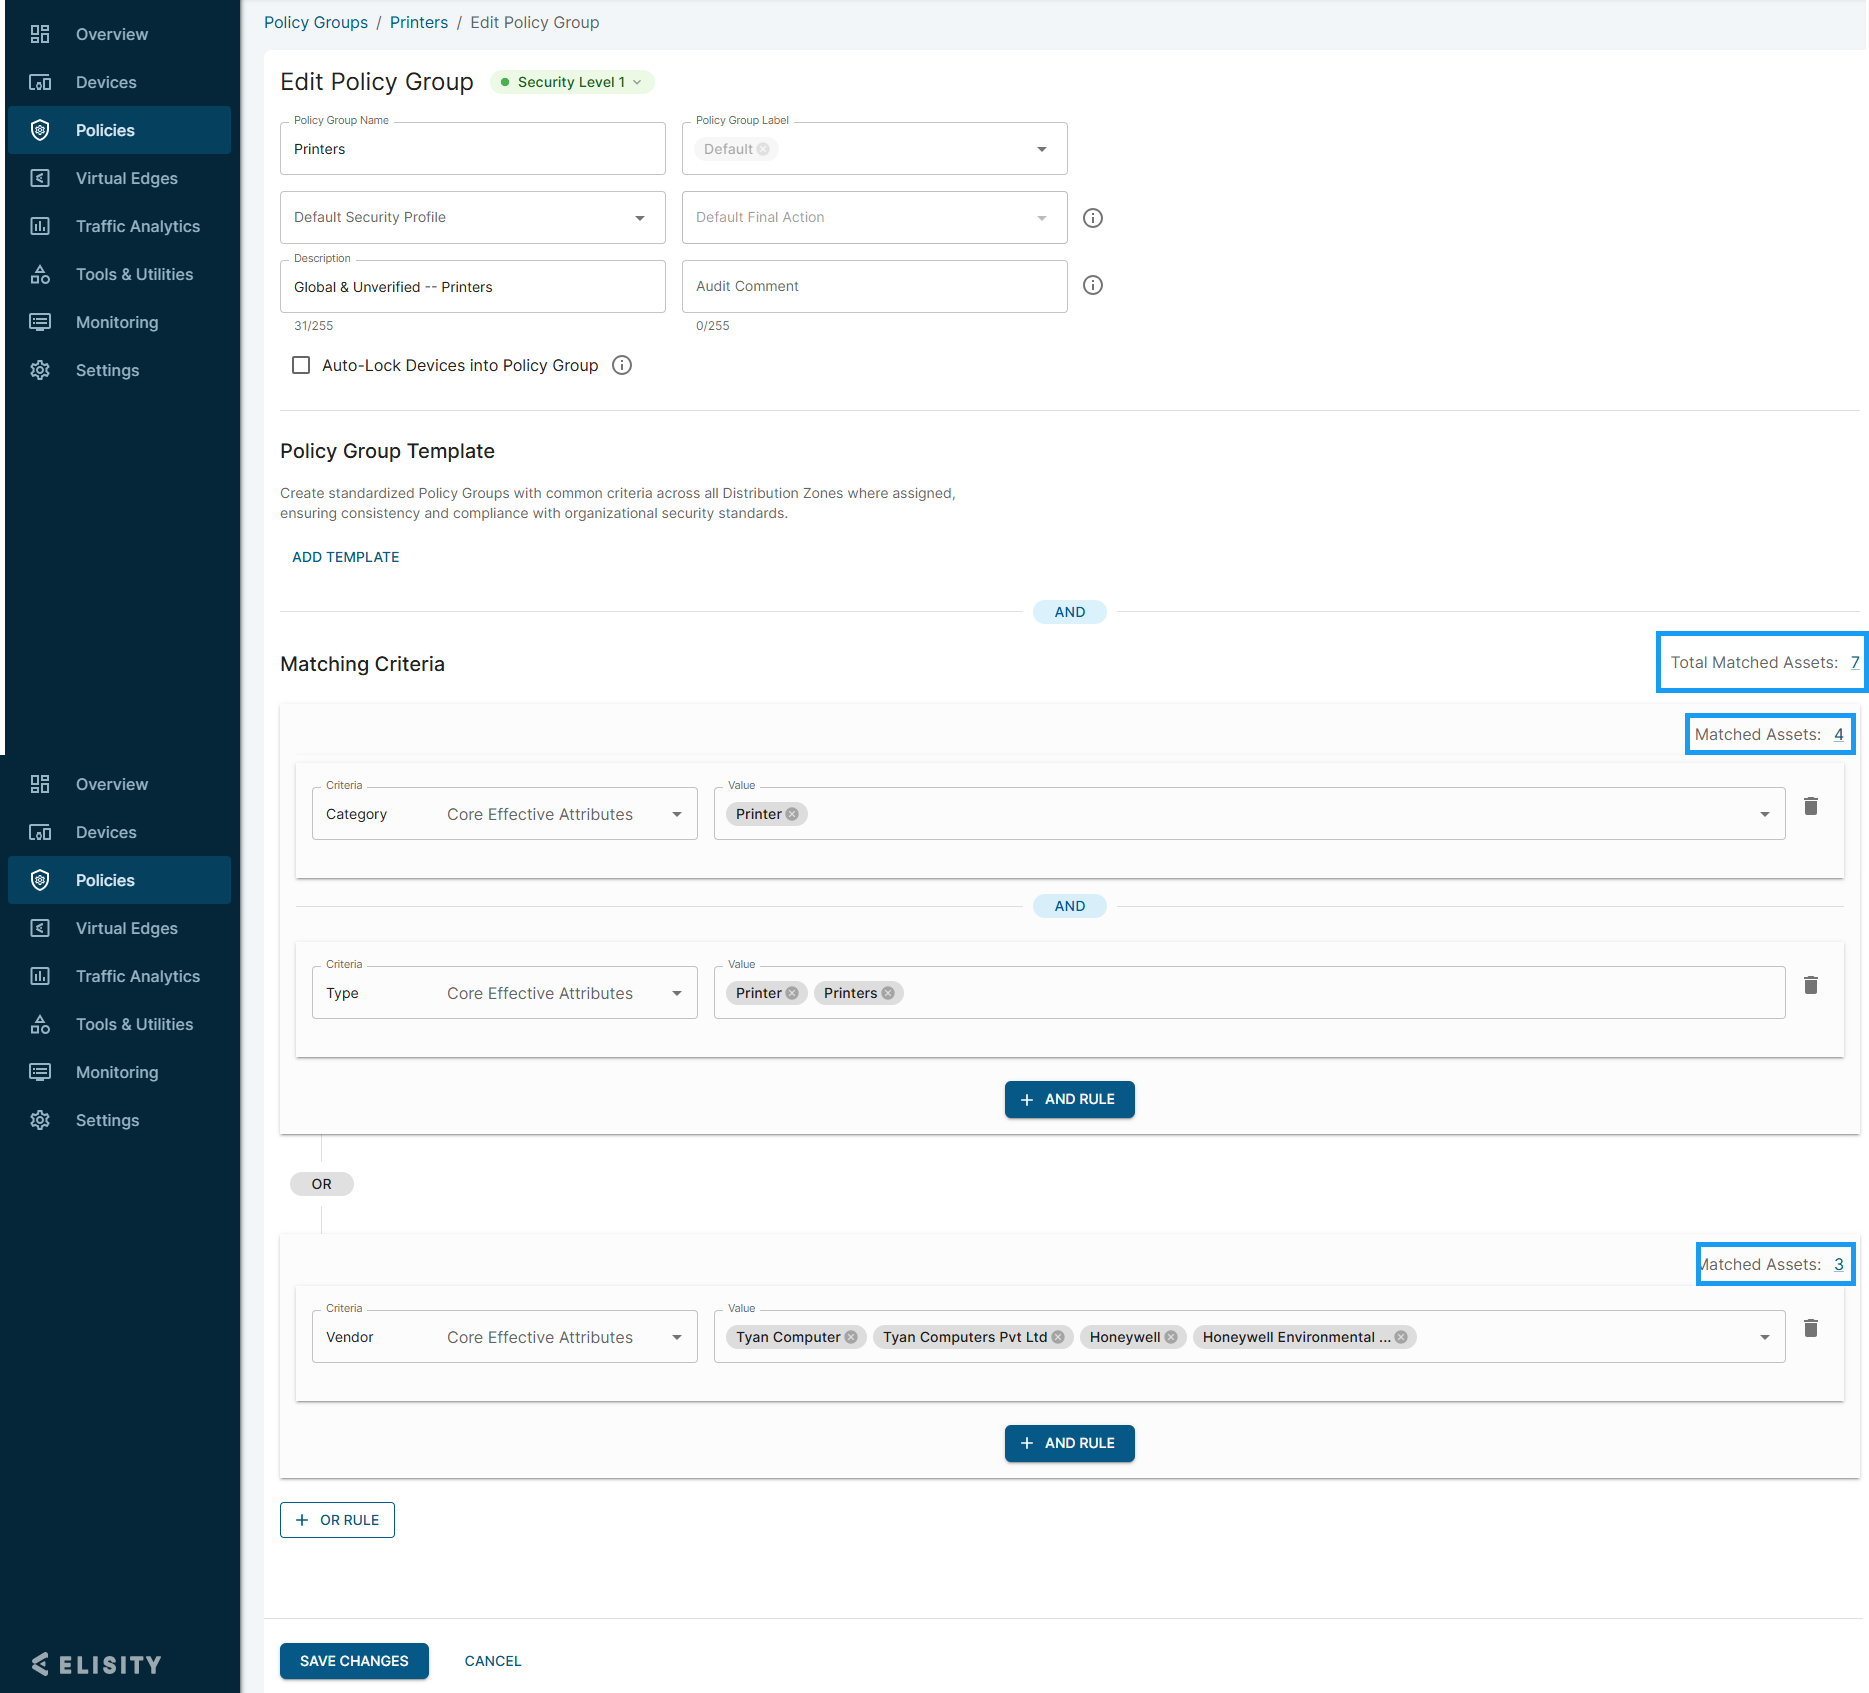Open Tools & Utilities in the upper sidebar
The height and width of the screenshot is (1693, 1869).
120,274
